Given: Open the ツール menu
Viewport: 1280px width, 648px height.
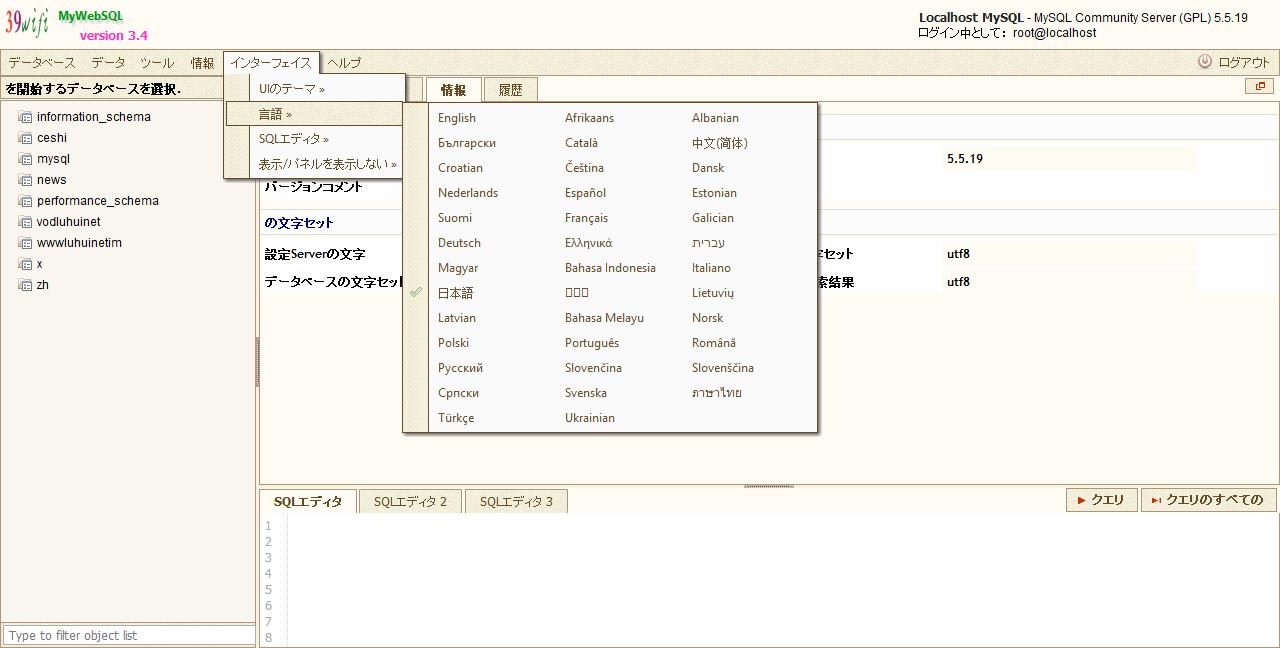Looking at the screenshot, I should tap(157, 62).
